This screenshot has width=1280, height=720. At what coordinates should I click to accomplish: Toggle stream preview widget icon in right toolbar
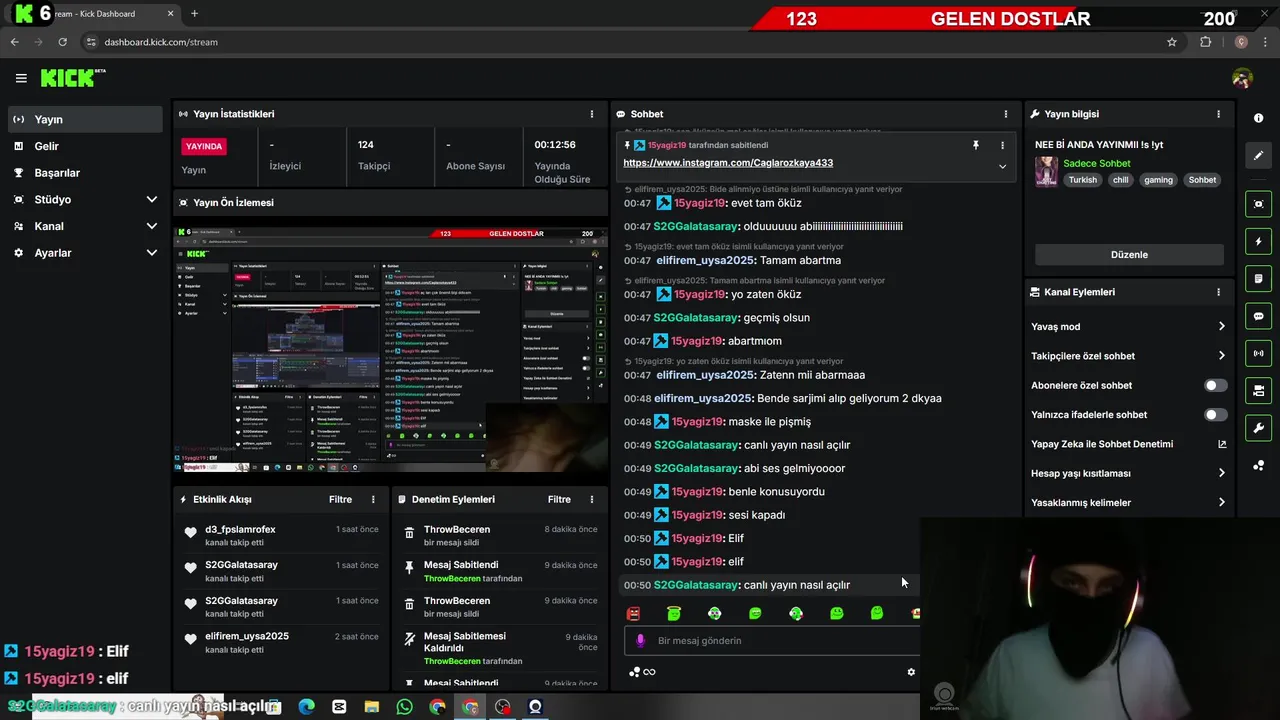1258,204
